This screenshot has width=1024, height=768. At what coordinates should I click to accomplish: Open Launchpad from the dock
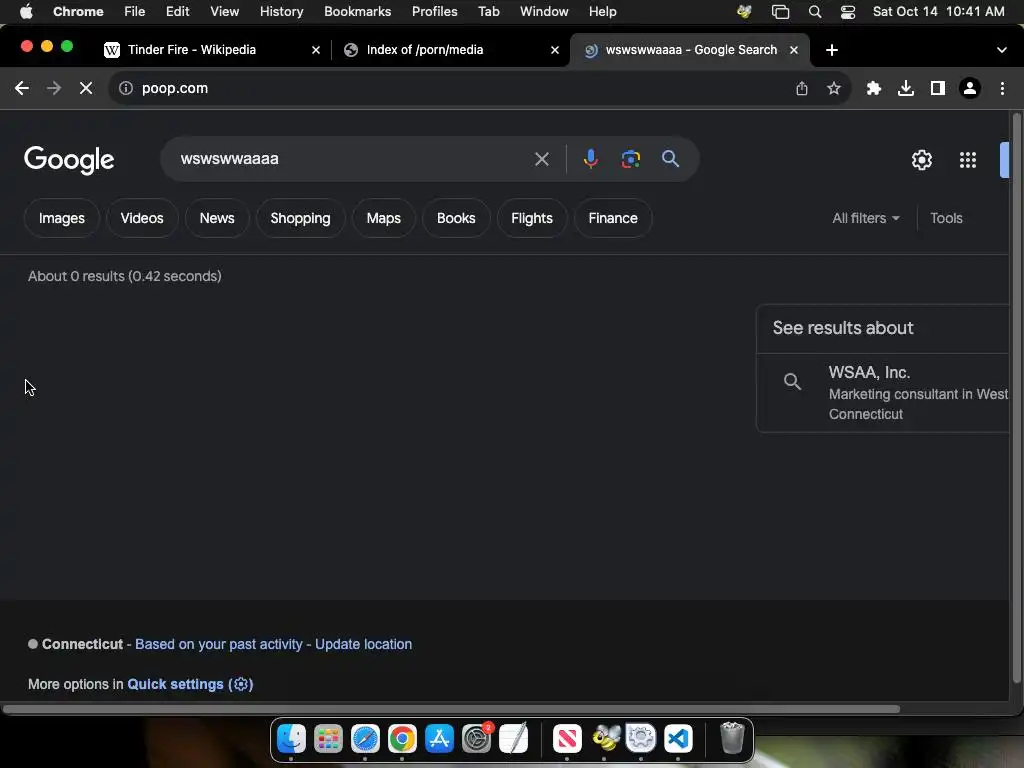pos(328,739)
